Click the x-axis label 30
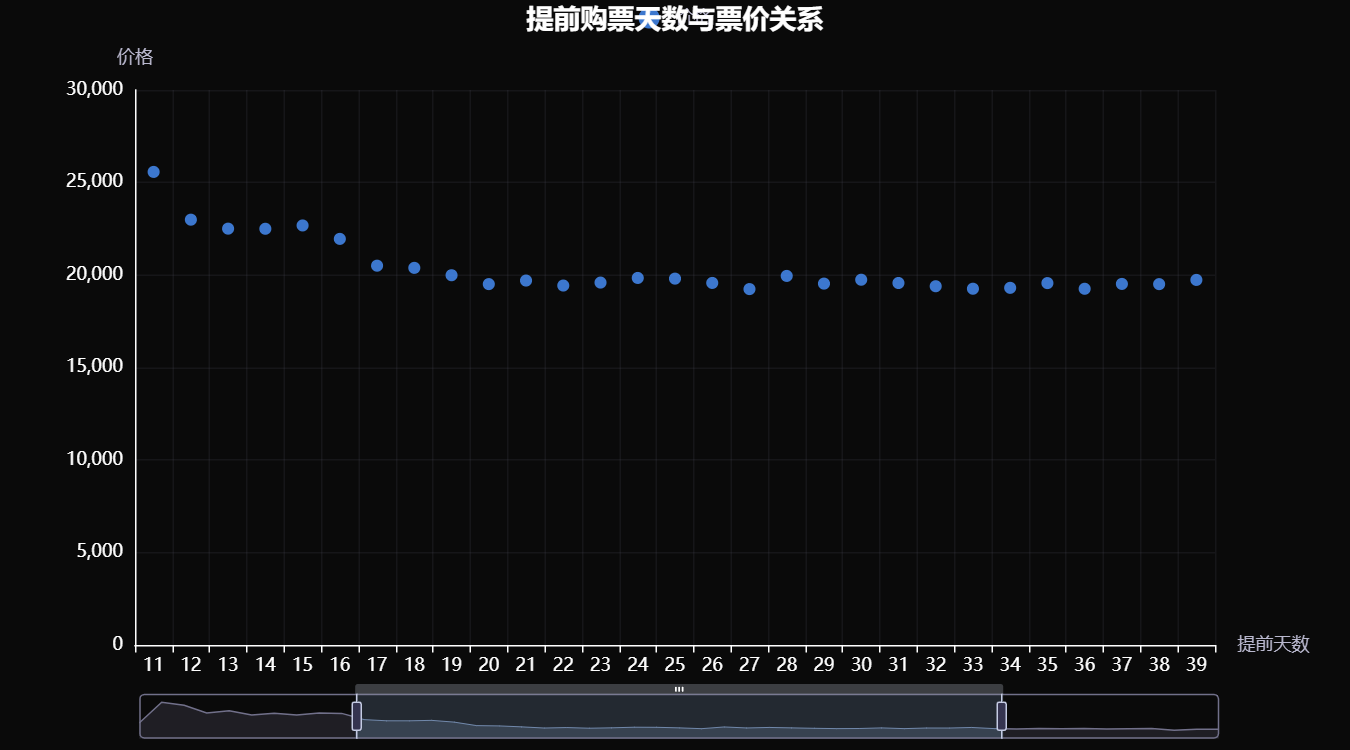The width and height of the screenshot is (1350, 750). point(861,665)
